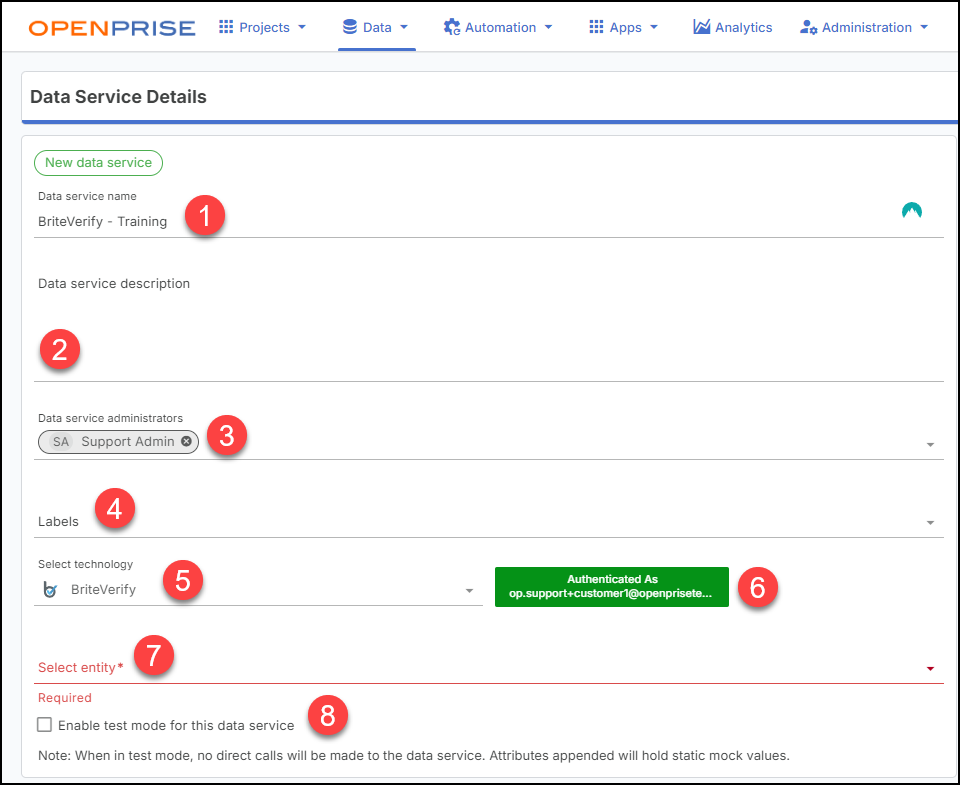The image size is (960, 785).
Task: Open the Data menu
Action: tap(376, 28)
